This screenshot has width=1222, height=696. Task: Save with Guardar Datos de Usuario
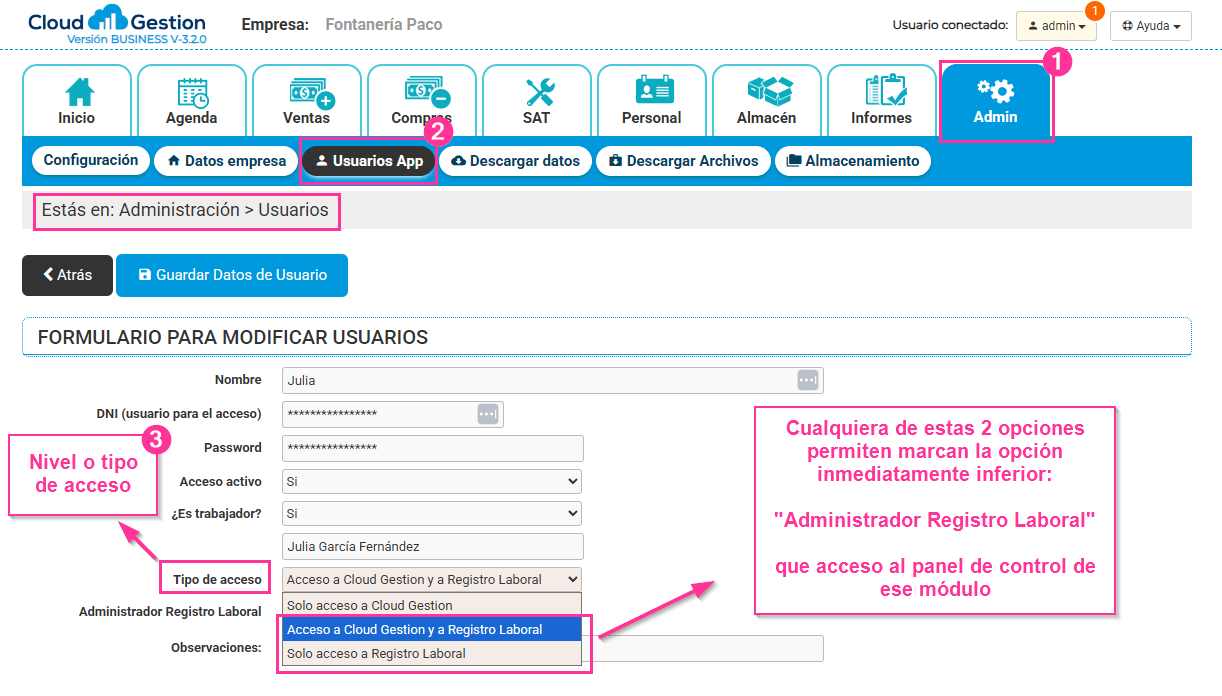click(x=232, y=275)
